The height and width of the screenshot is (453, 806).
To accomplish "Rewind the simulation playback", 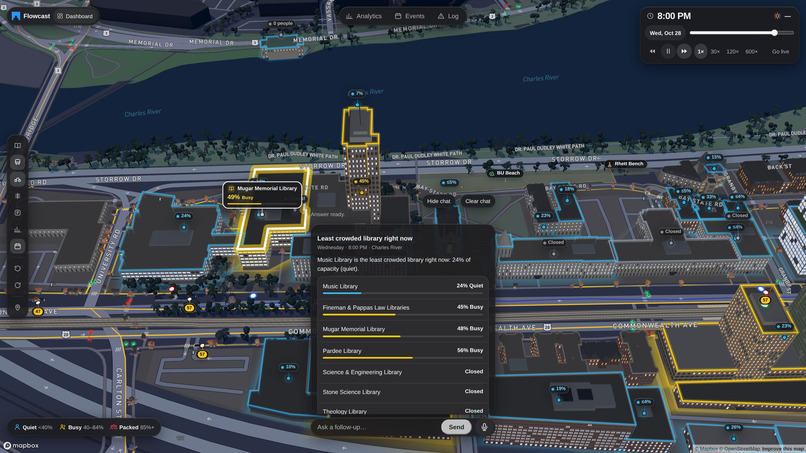I will (x=652, y=51).
